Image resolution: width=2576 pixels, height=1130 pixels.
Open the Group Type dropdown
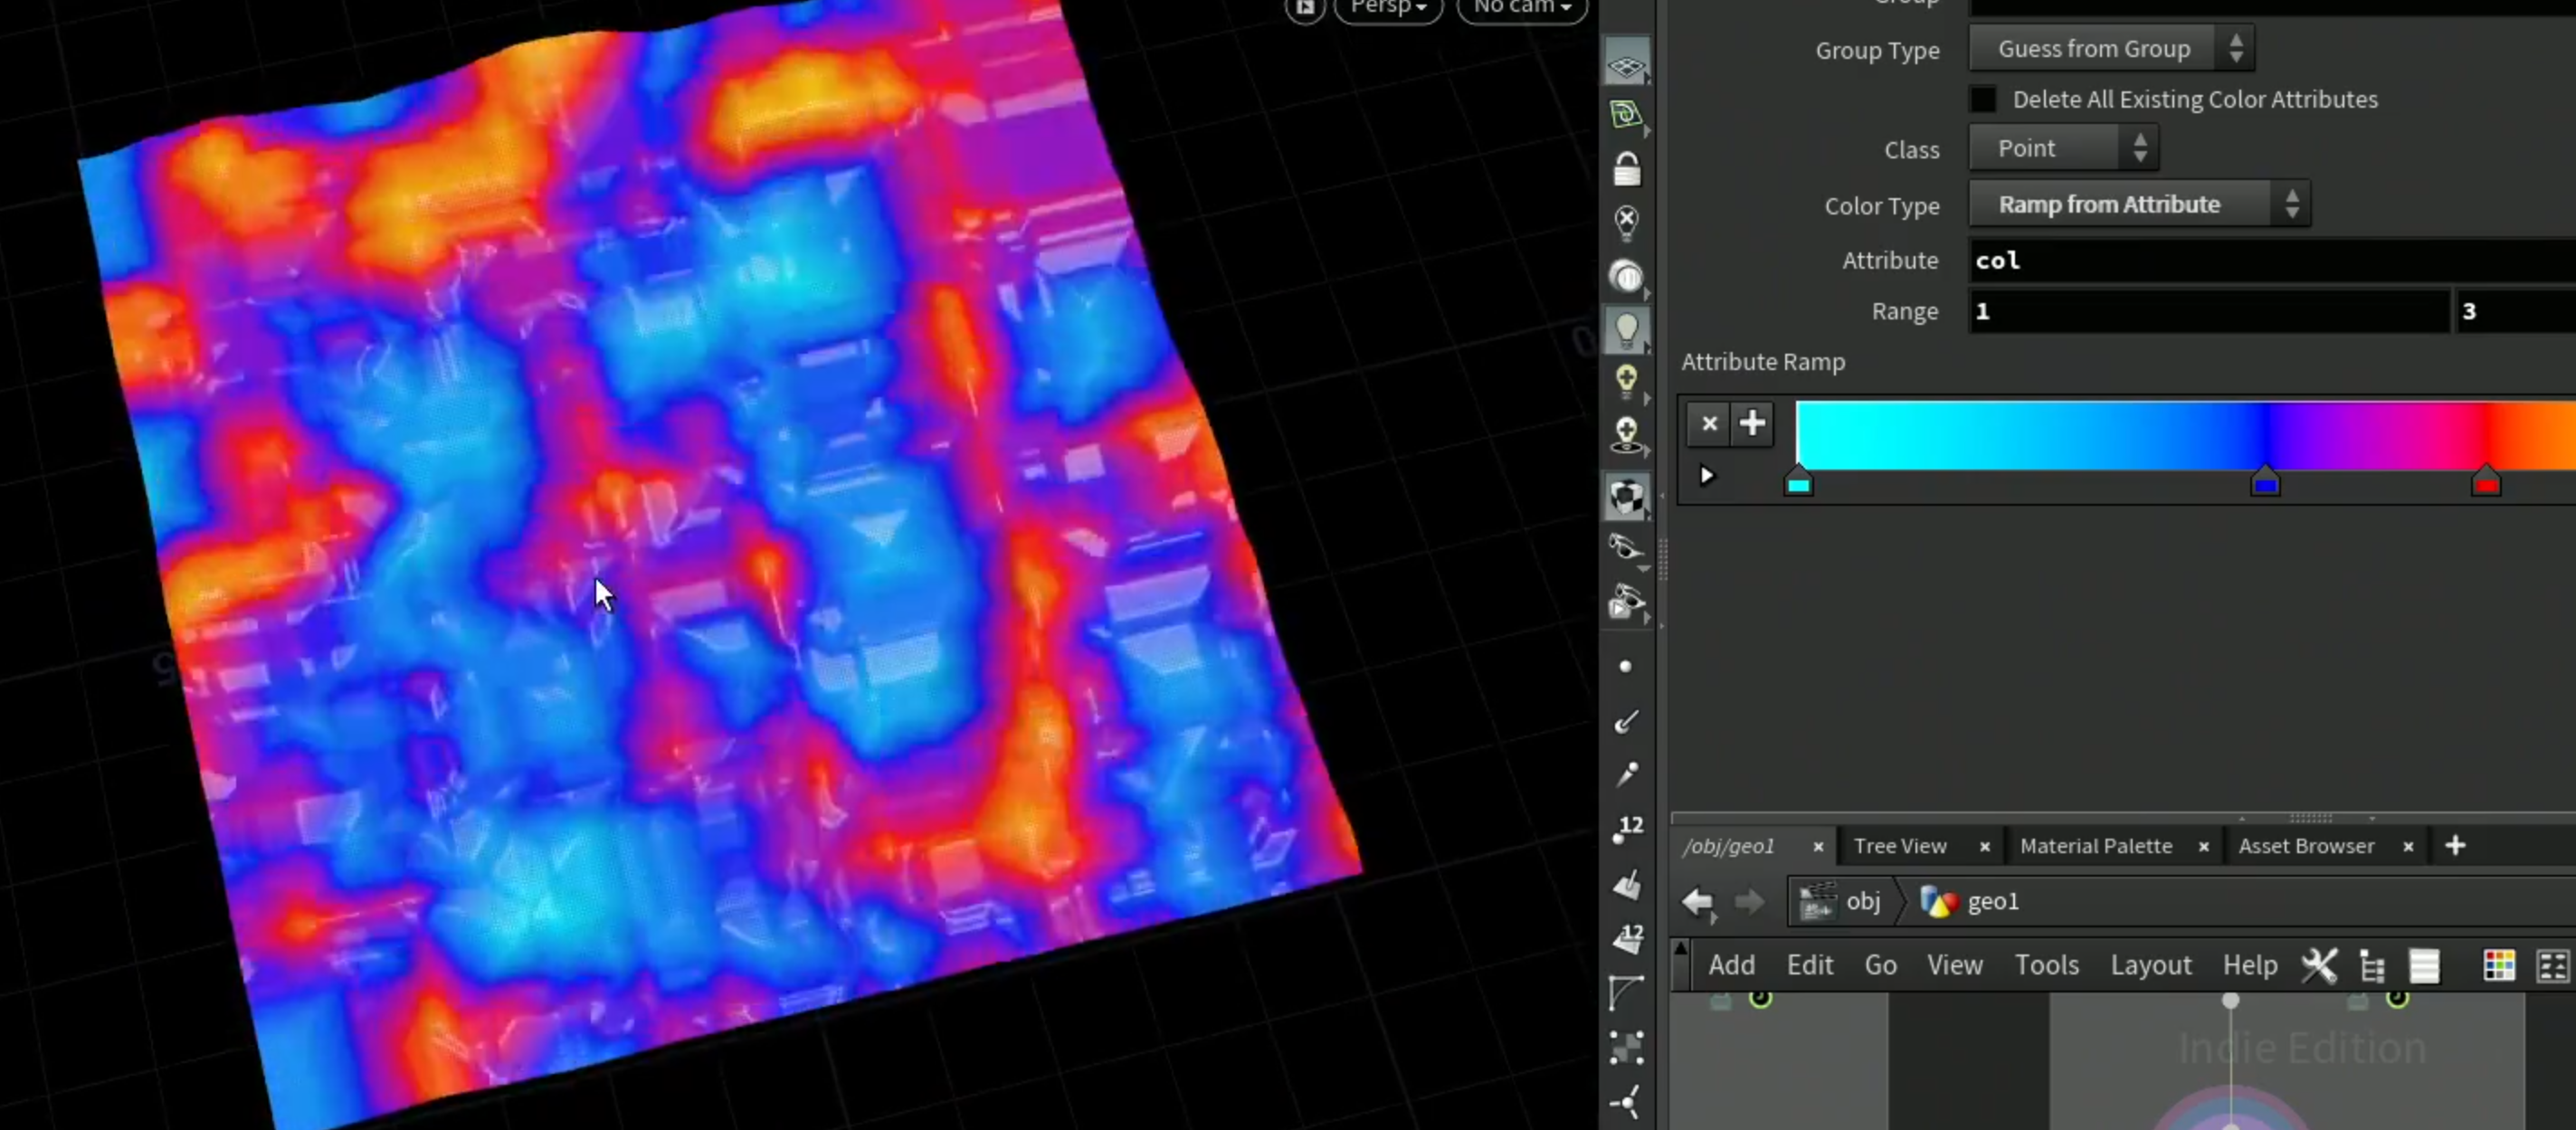2111,48
